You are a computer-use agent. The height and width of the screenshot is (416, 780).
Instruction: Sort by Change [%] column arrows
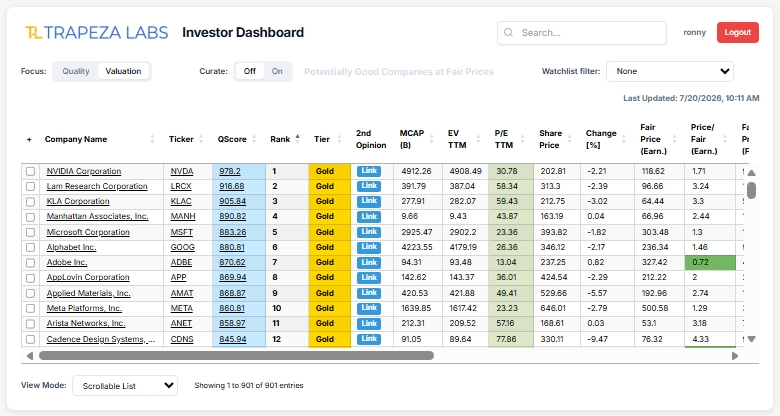[624, 139]
